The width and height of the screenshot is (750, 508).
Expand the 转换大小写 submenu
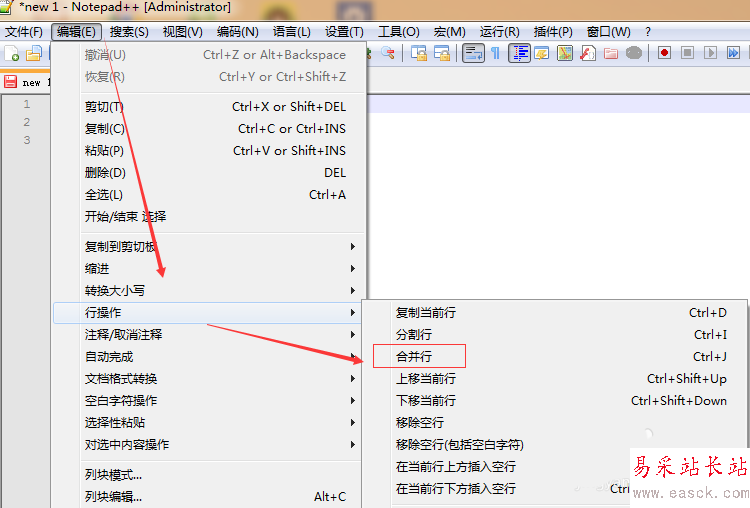point(209,290)
